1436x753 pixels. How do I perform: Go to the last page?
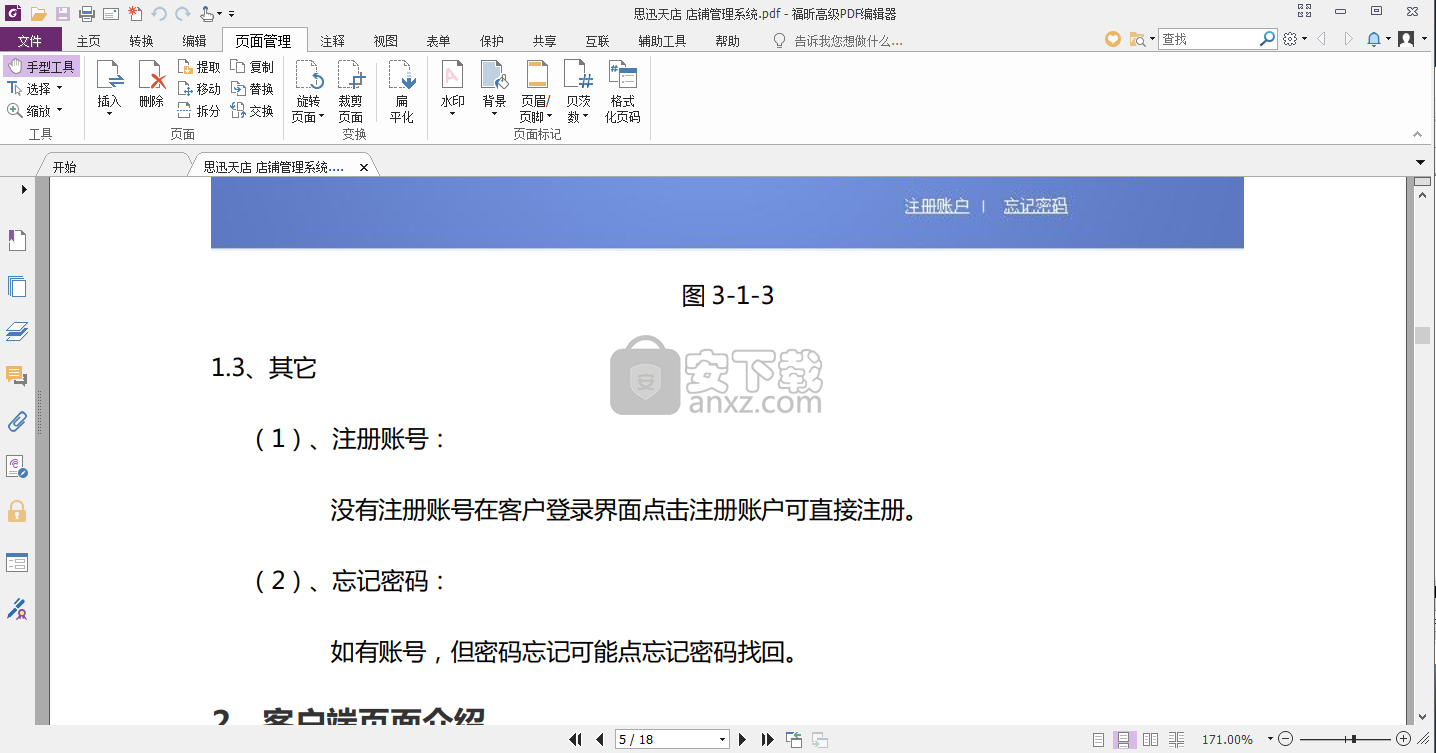pos(767,739)
